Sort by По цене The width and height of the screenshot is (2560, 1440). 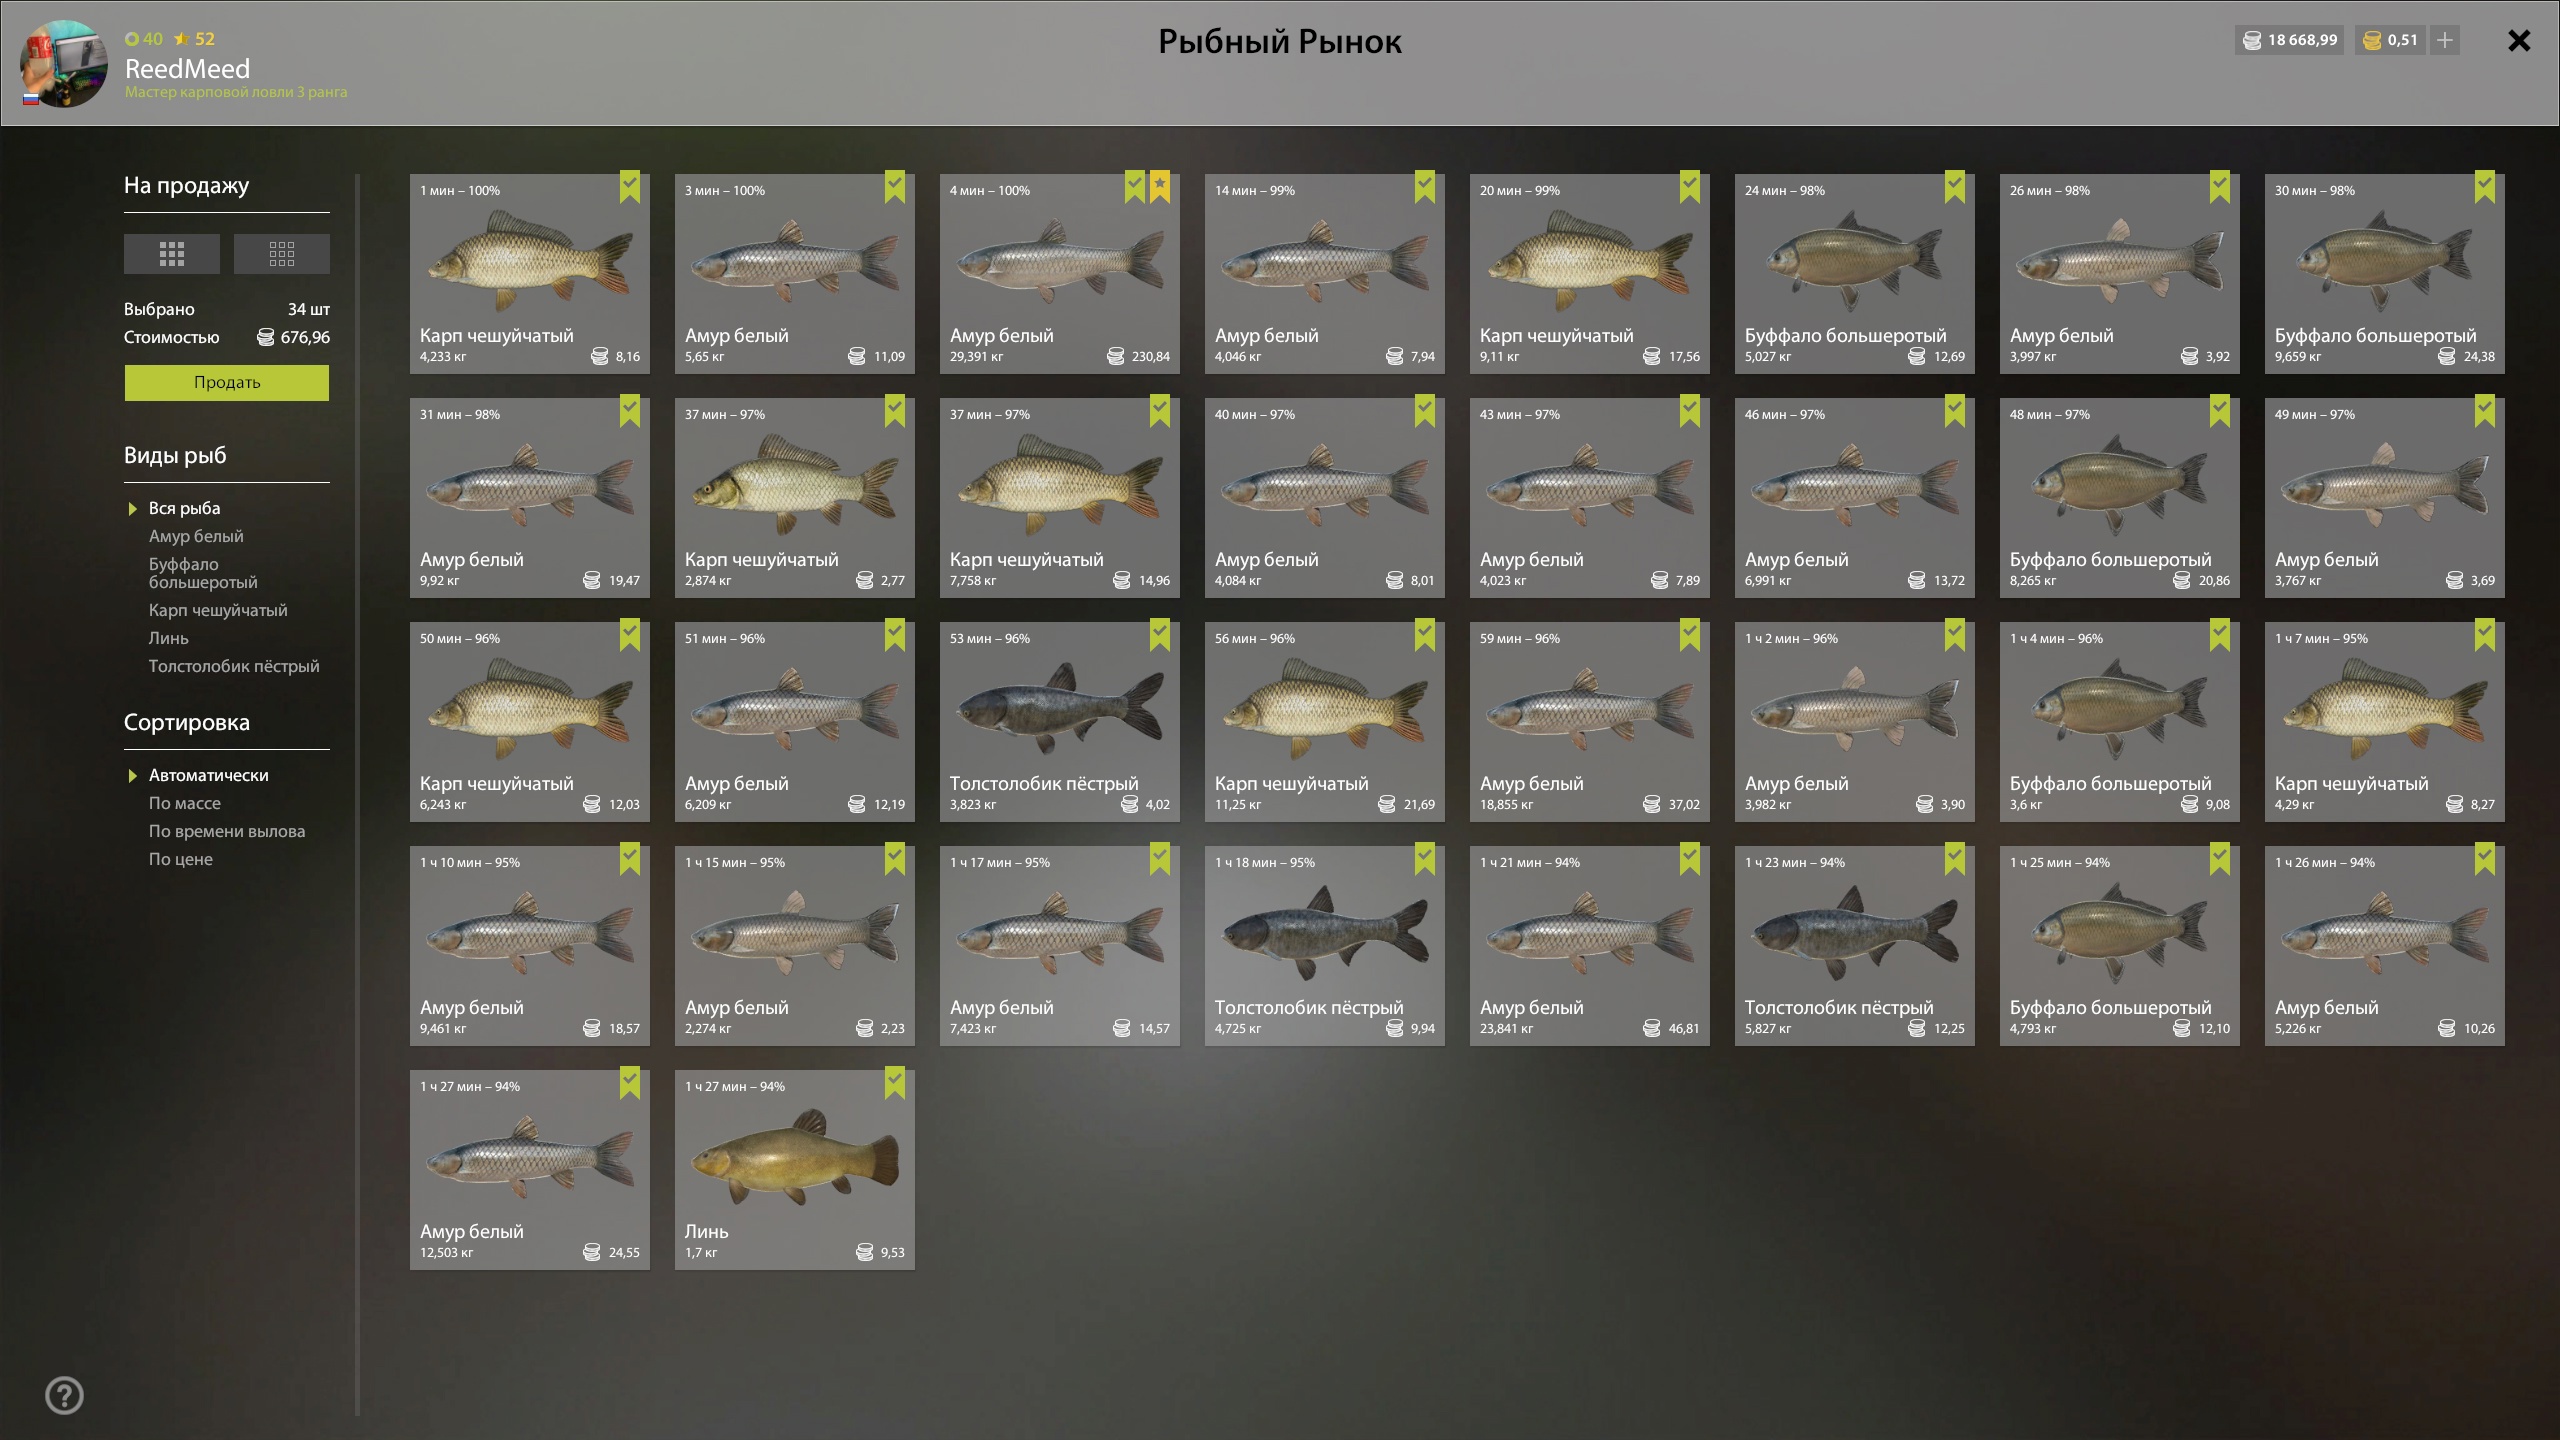(181, 859)
